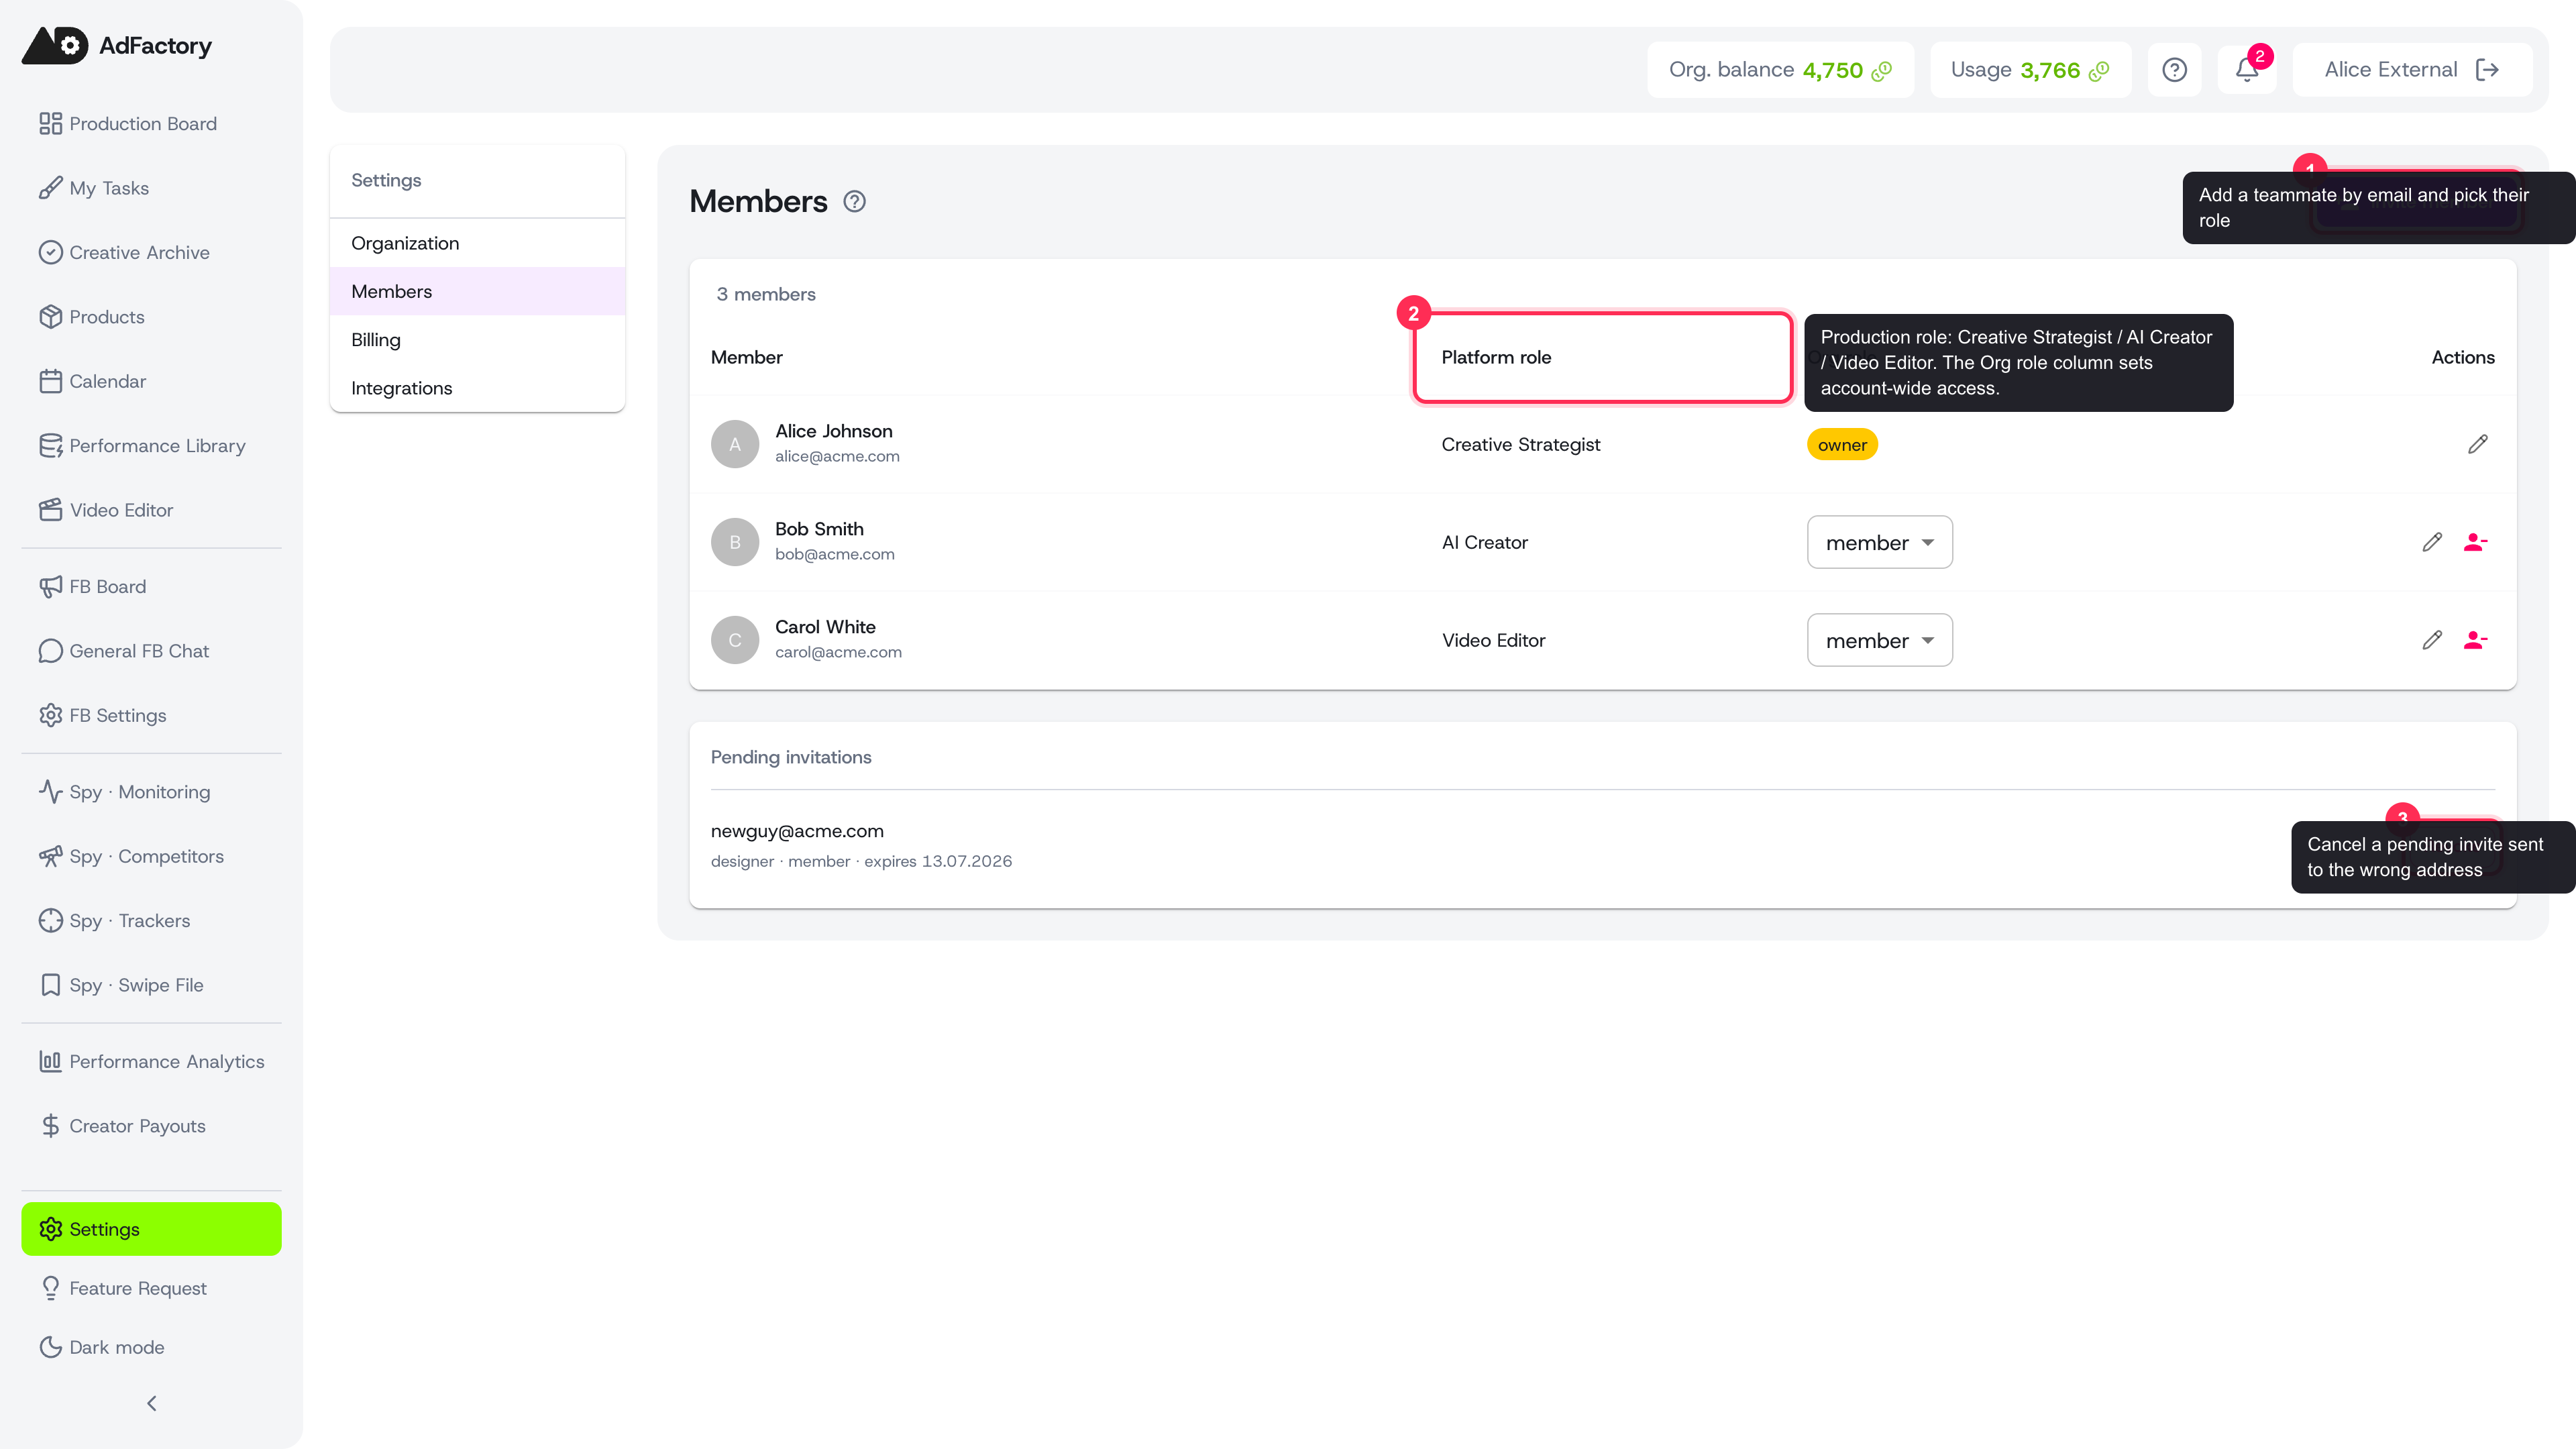Image resolution: width=2576 pixels, height=1449 pixels.
Task: Click the General FB Chat bubble icon
Action: pos(50,651)
